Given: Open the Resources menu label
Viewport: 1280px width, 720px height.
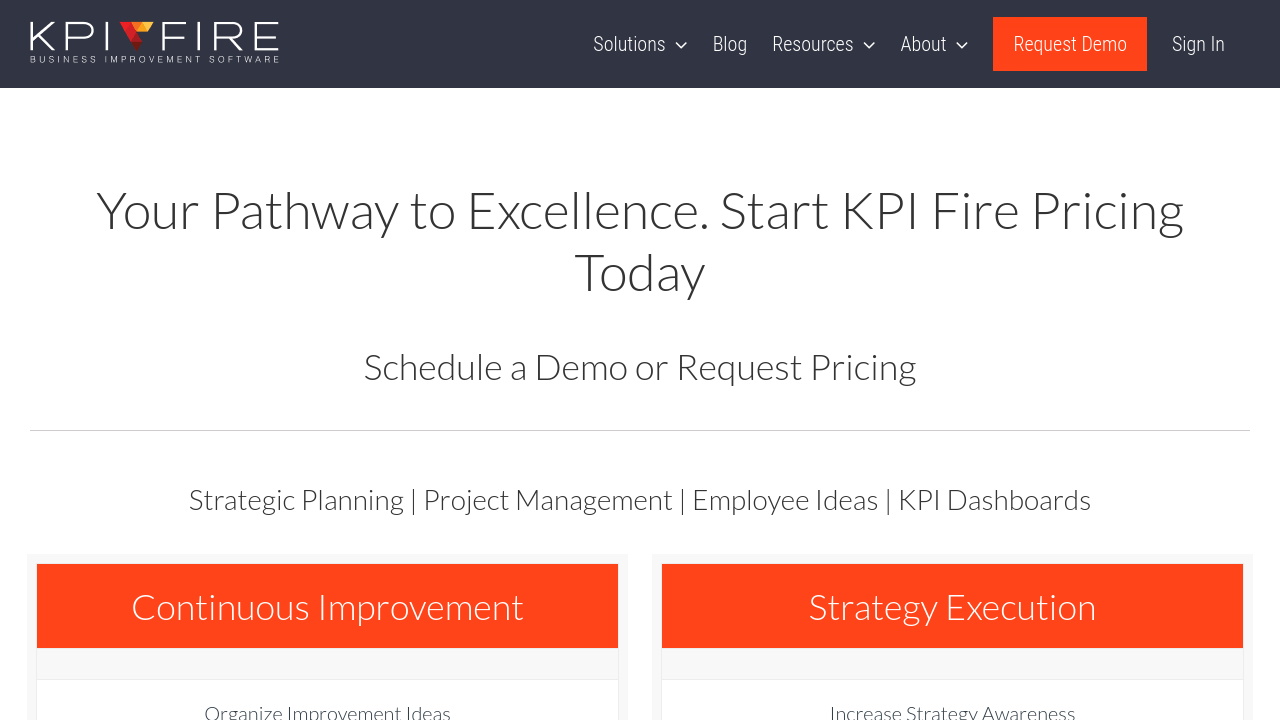Looking at the screenshot, I should coord(812,45).
